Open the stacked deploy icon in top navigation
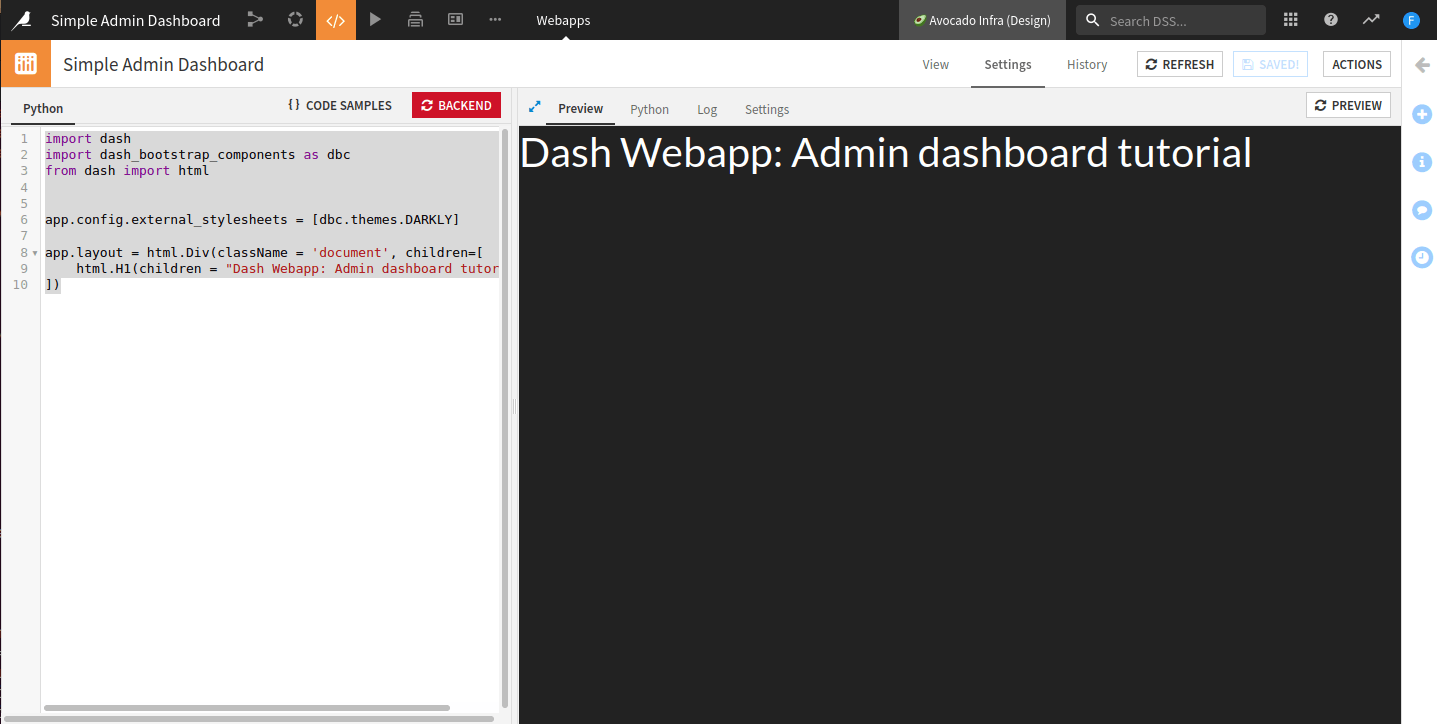Viewport: 1437px width, 724px height. pos(415,20)
